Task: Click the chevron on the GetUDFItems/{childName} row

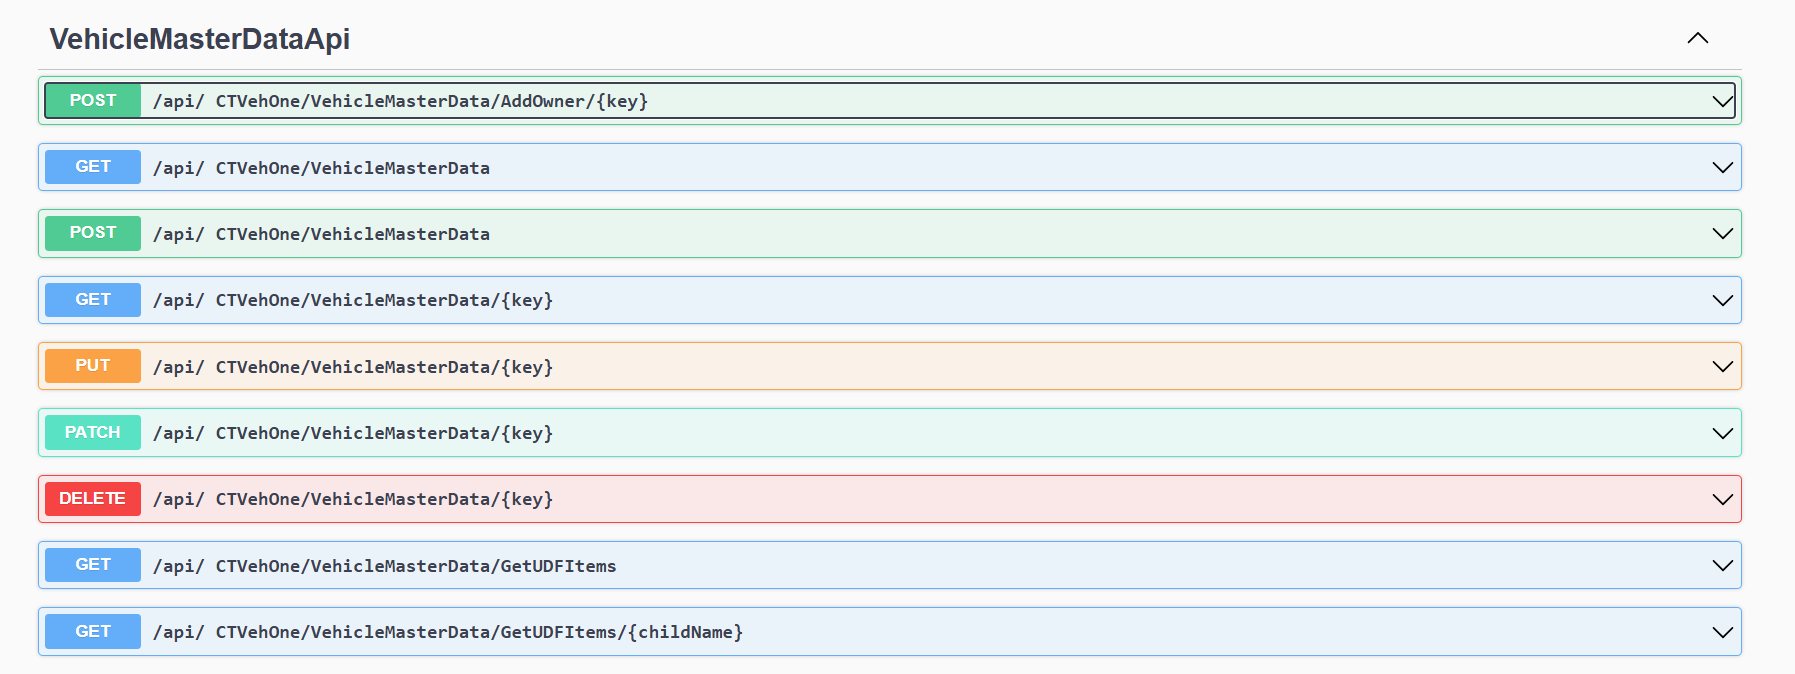Action: (1721, 632)
